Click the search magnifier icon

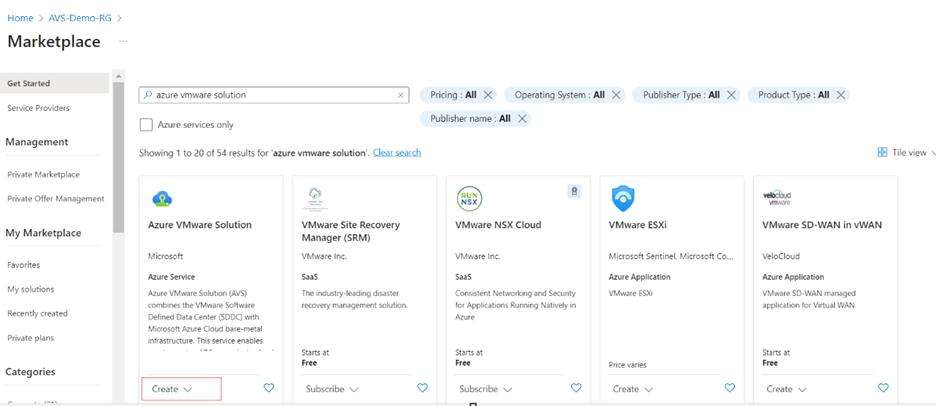(148, 94)
